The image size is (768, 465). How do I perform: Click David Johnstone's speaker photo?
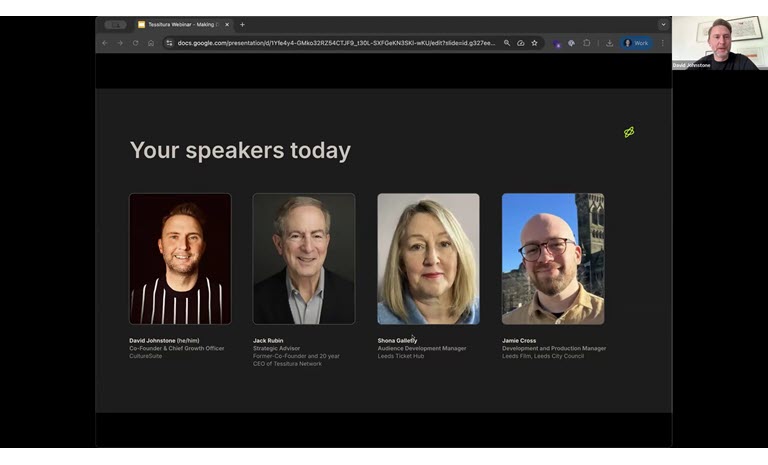(x=180, y=258)
